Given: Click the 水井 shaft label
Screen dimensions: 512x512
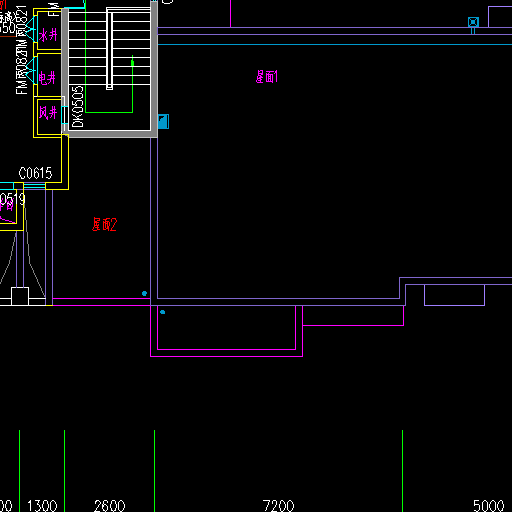Looking at the screenshot, I should click(x=48, y=35).
